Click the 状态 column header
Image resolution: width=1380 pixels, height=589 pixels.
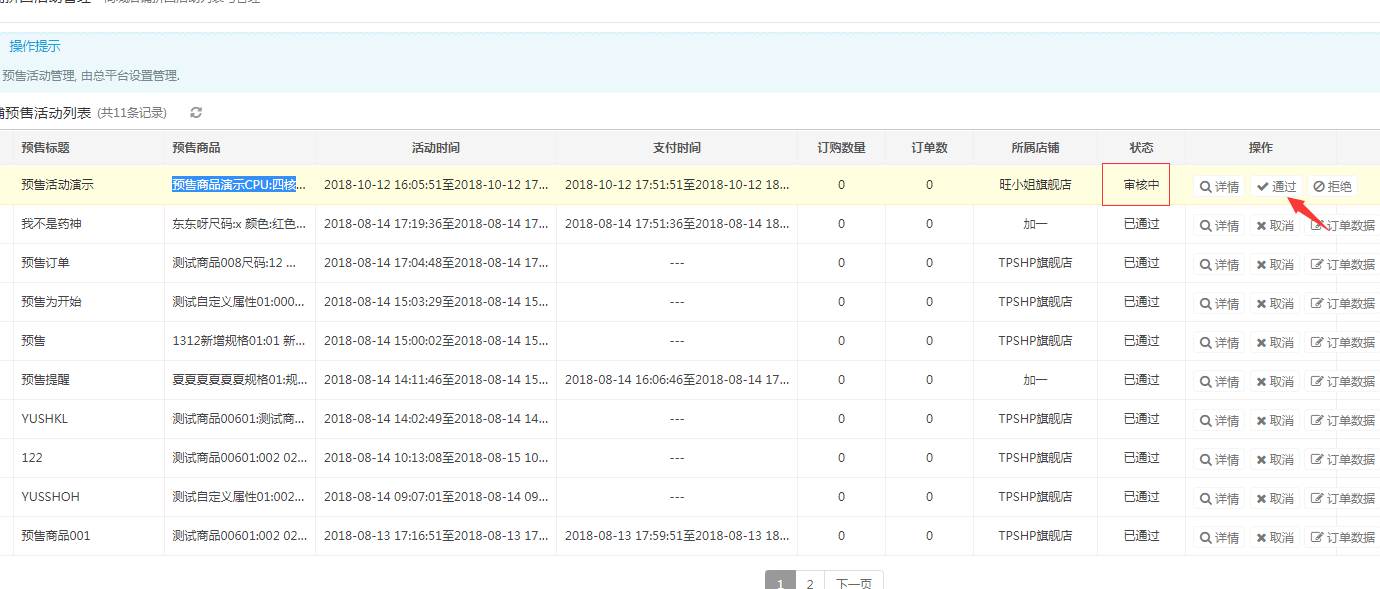1141,148
